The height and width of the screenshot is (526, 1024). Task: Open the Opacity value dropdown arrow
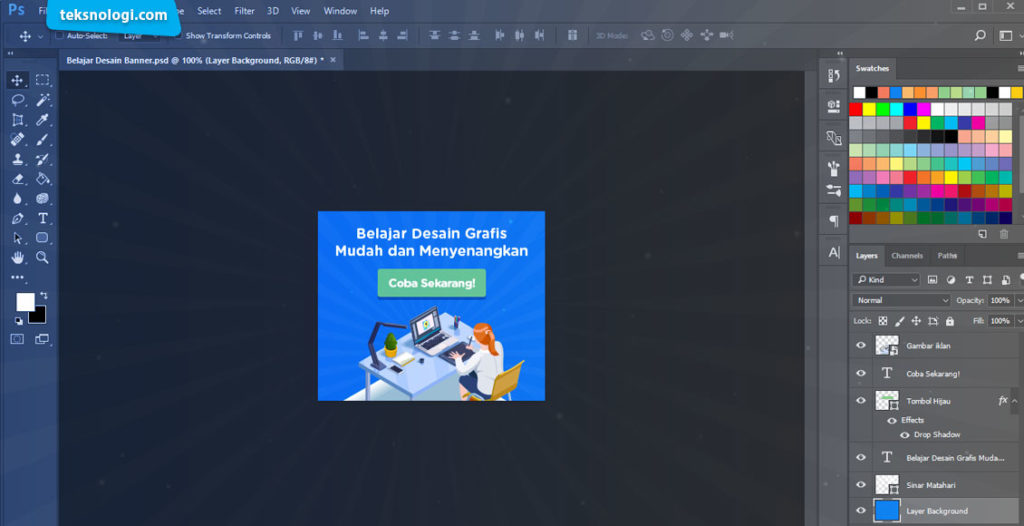(x=1019, y=301)
